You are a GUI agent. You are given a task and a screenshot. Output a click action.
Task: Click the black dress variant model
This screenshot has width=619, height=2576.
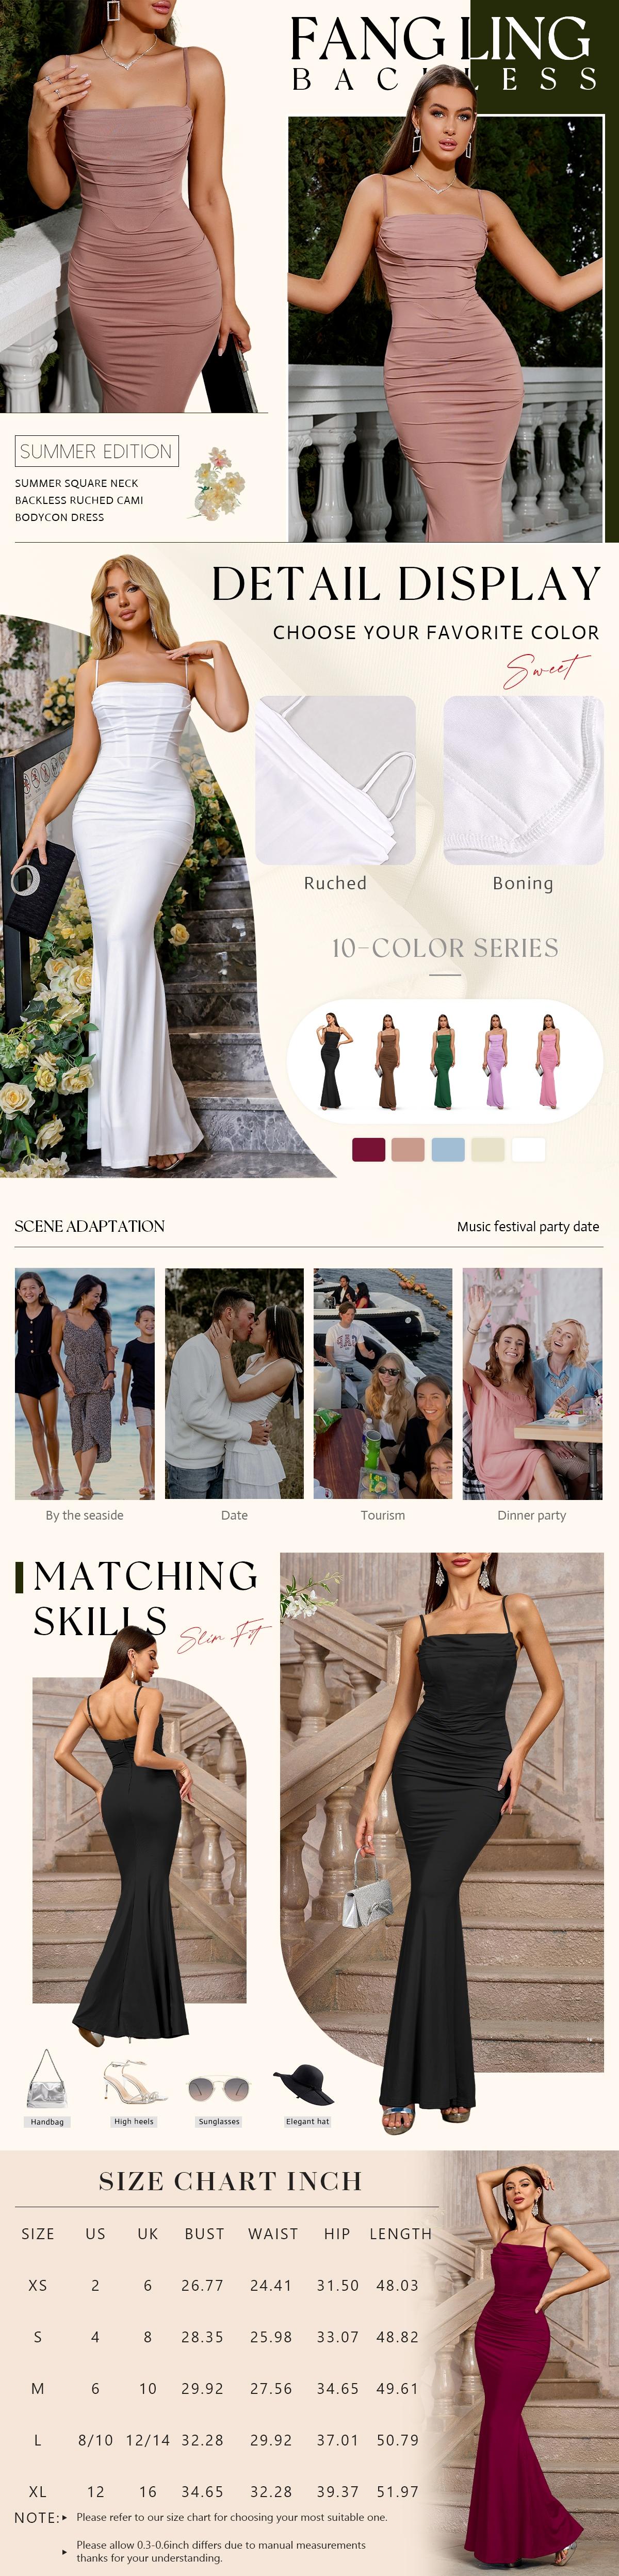tap(332, 1061)
